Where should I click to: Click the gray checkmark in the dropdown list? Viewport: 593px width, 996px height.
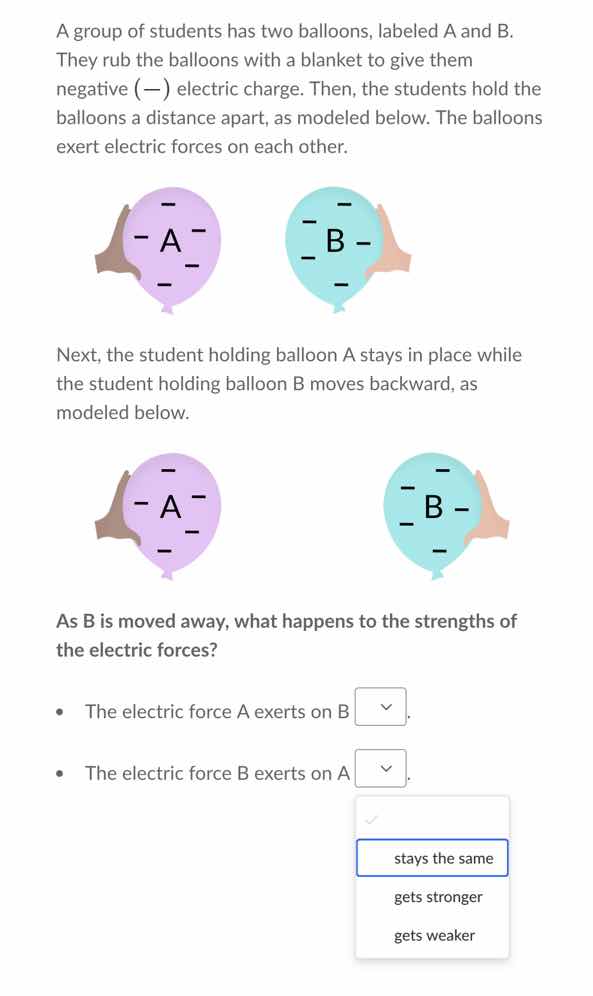pos(371,818)
